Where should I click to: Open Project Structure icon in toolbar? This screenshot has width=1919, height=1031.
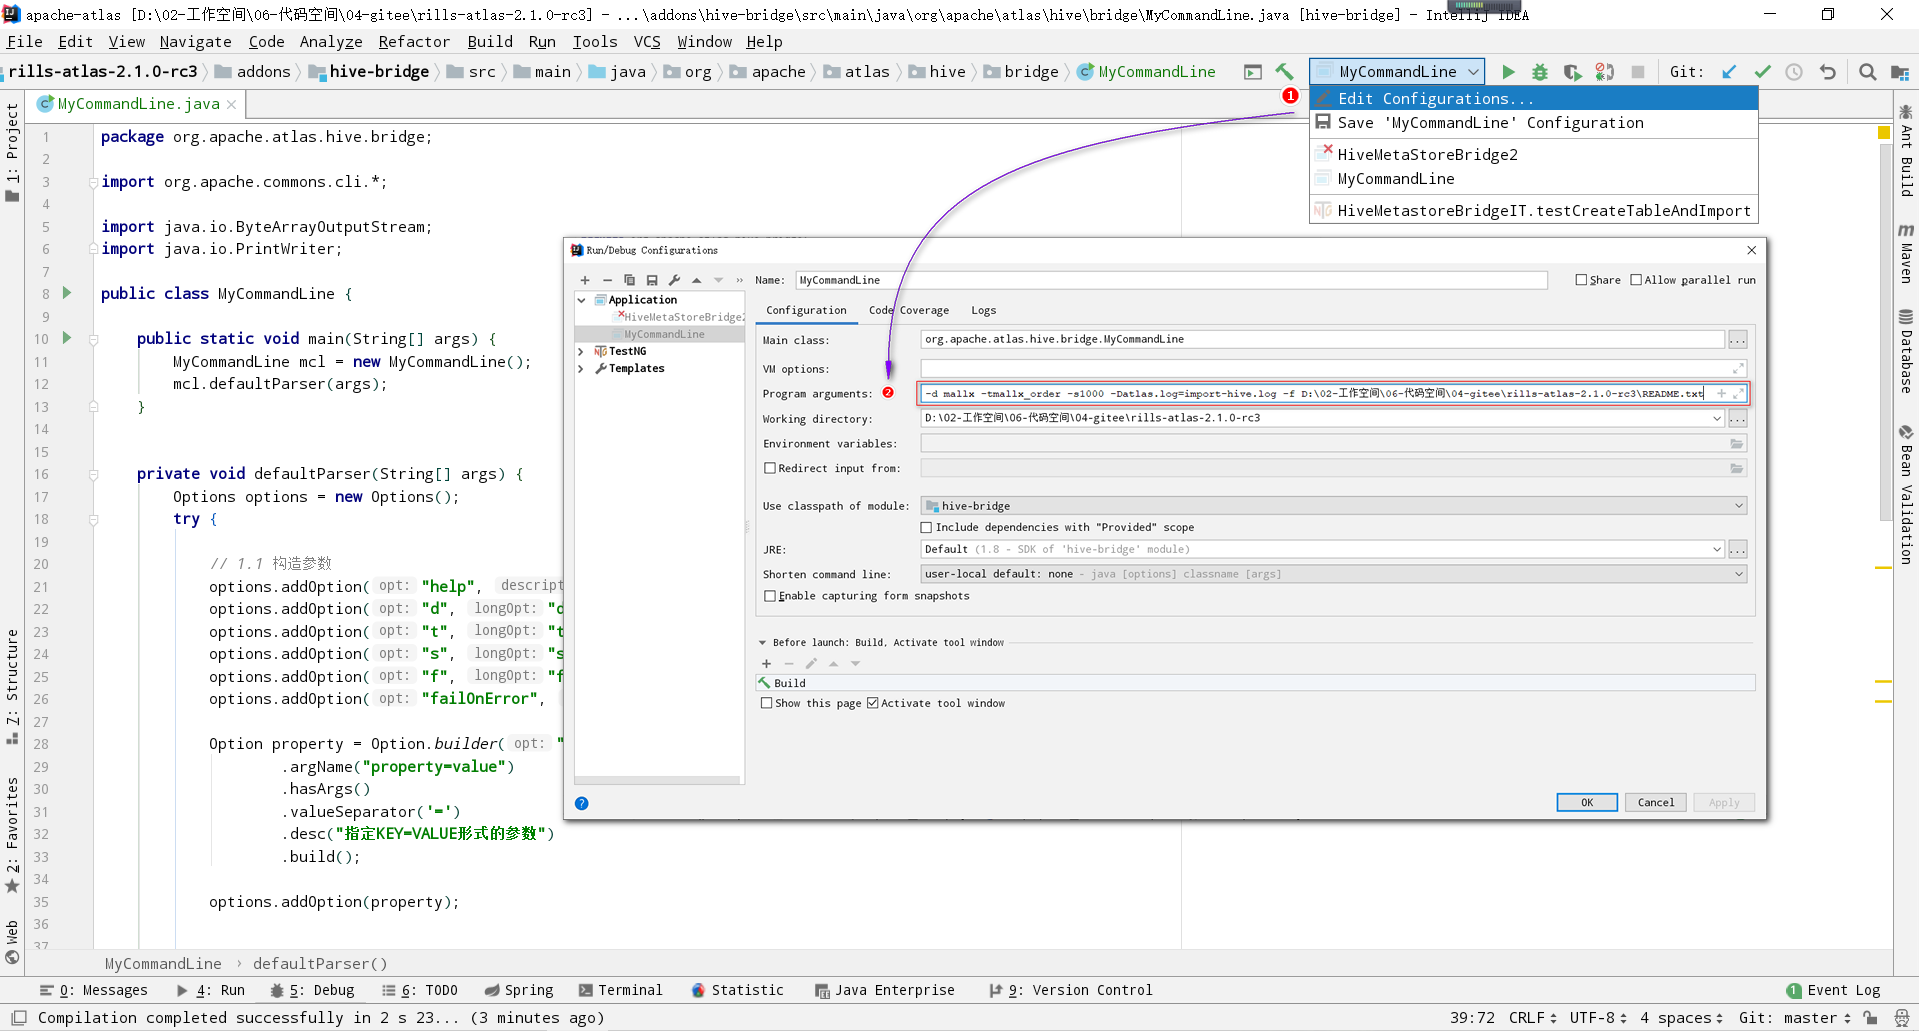tap(1899, 72)
